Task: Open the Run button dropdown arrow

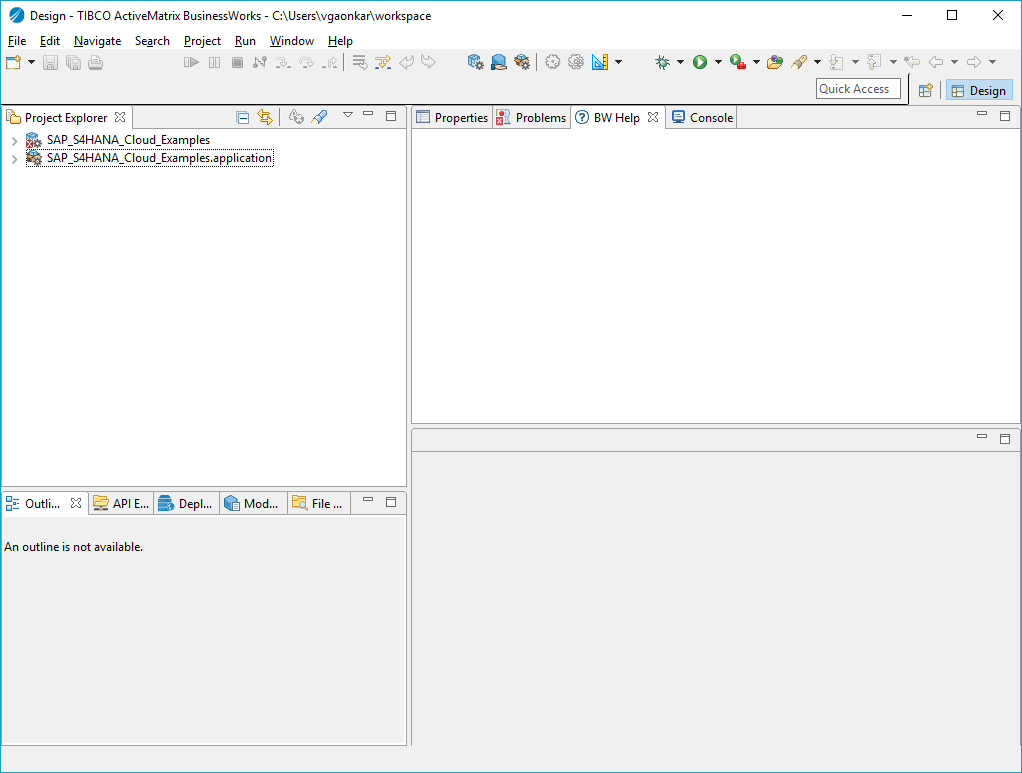Action: click(718, 62)
